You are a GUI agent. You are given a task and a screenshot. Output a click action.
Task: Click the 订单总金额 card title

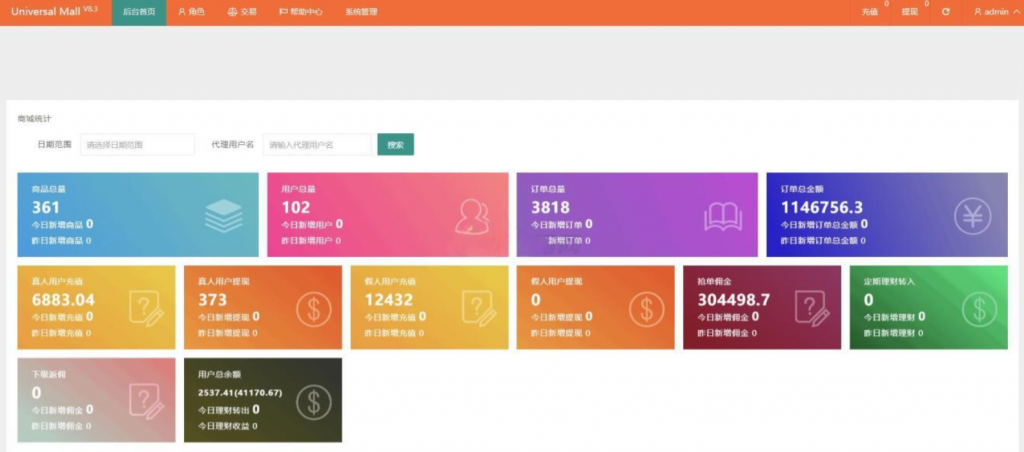[802, 189]
